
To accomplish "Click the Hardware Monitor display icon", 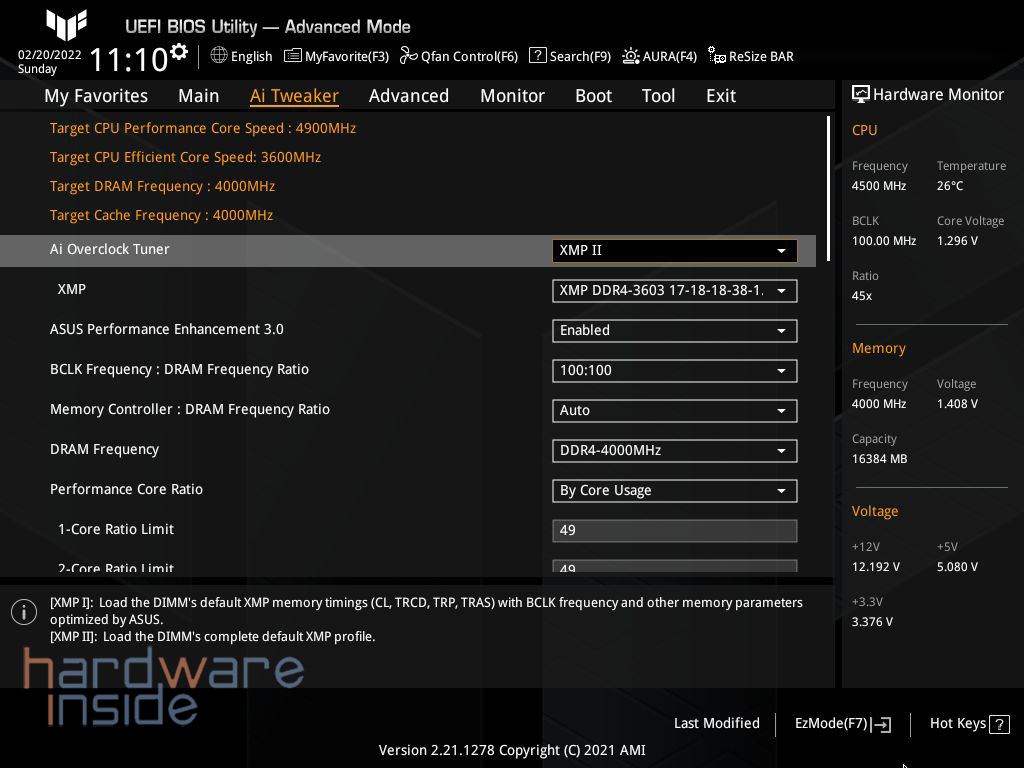I will tap(860, 94).
